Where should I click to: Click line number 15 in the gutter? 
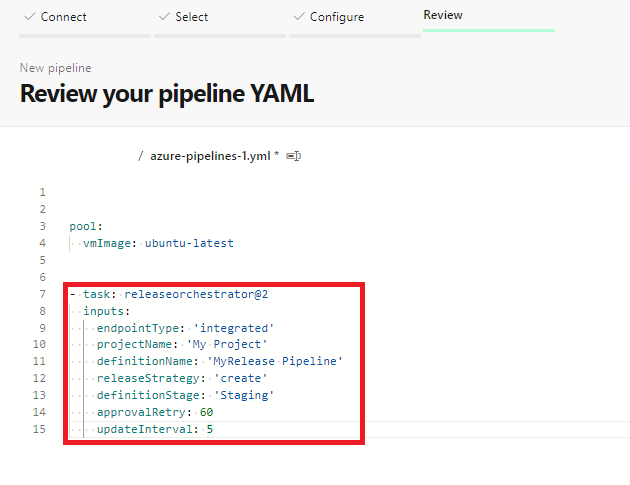pos(40,430)
